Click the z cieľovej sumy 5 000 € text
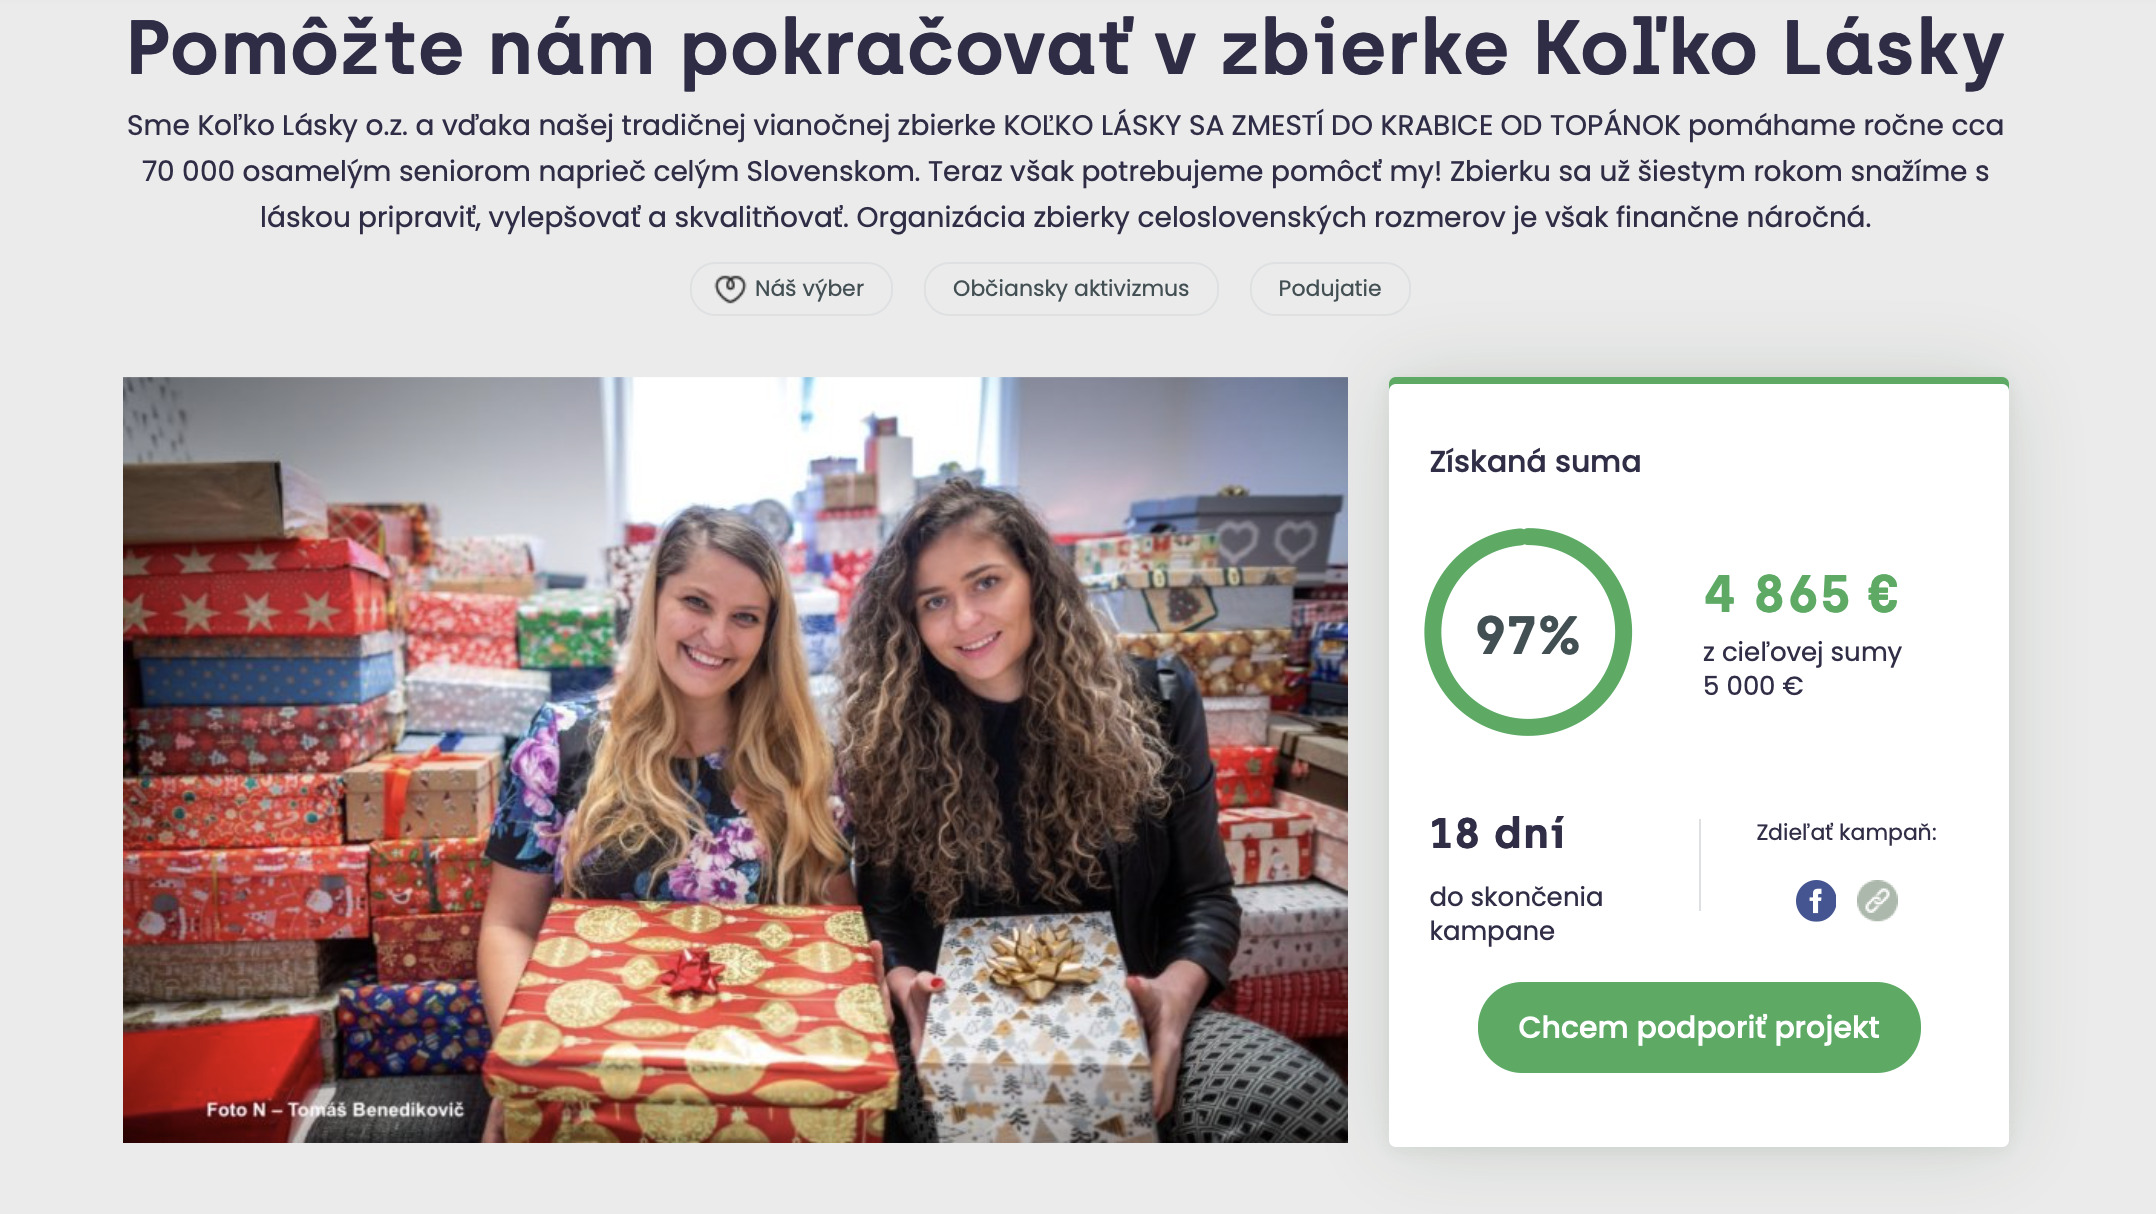Viewport: 2156px width, 1214px height. click(1802, 669)
